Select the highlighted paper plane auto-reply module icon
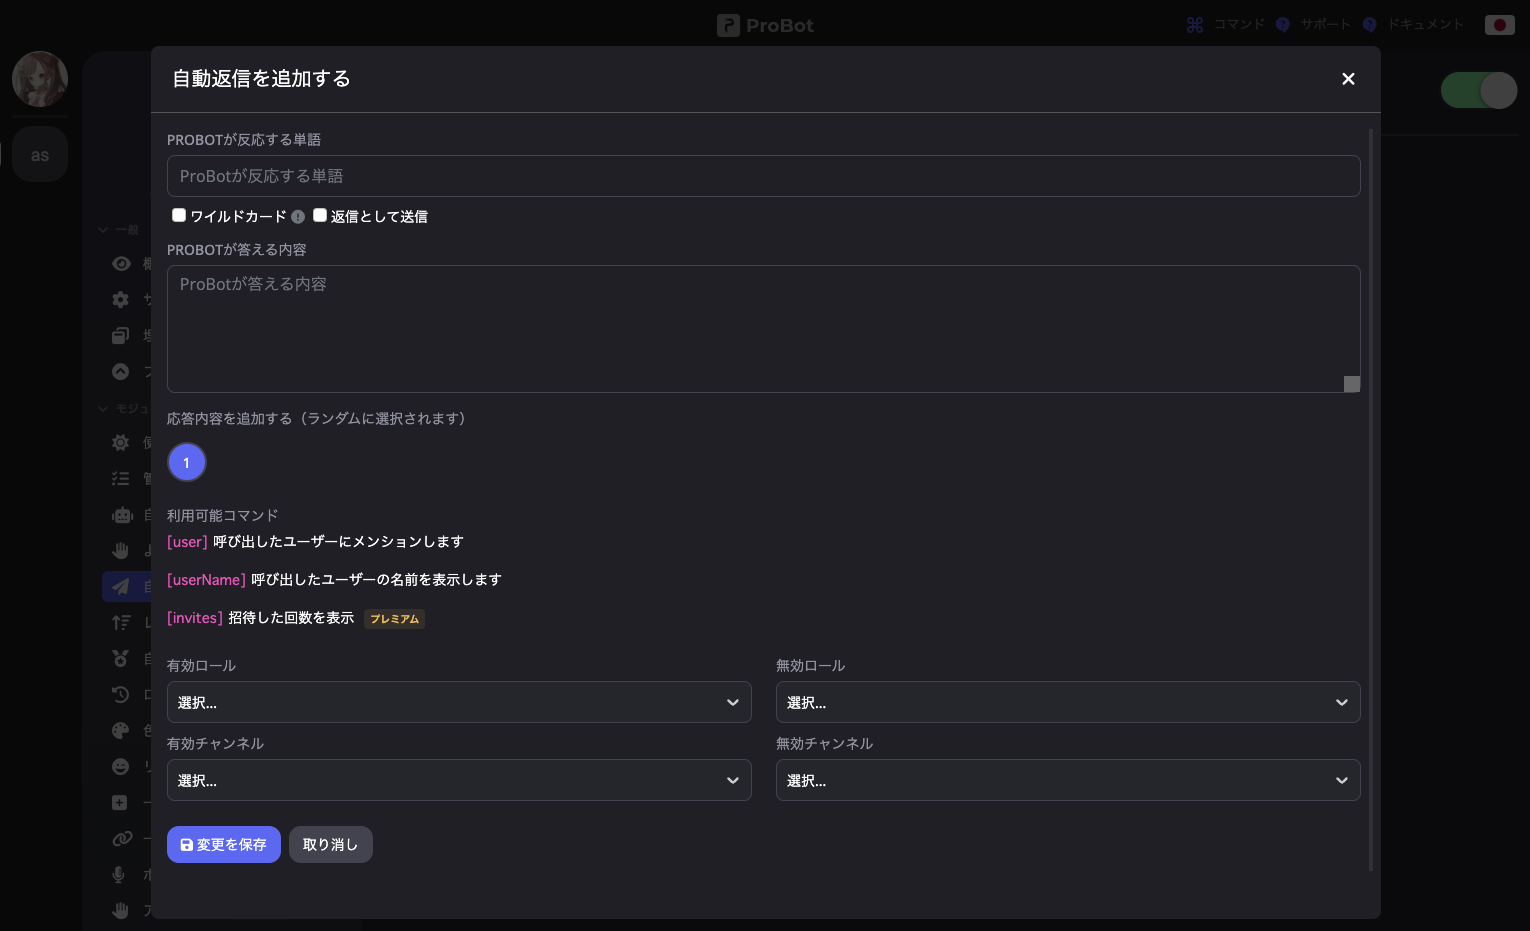The height and width of the screenshot is (931, 1530). (120, 586)
